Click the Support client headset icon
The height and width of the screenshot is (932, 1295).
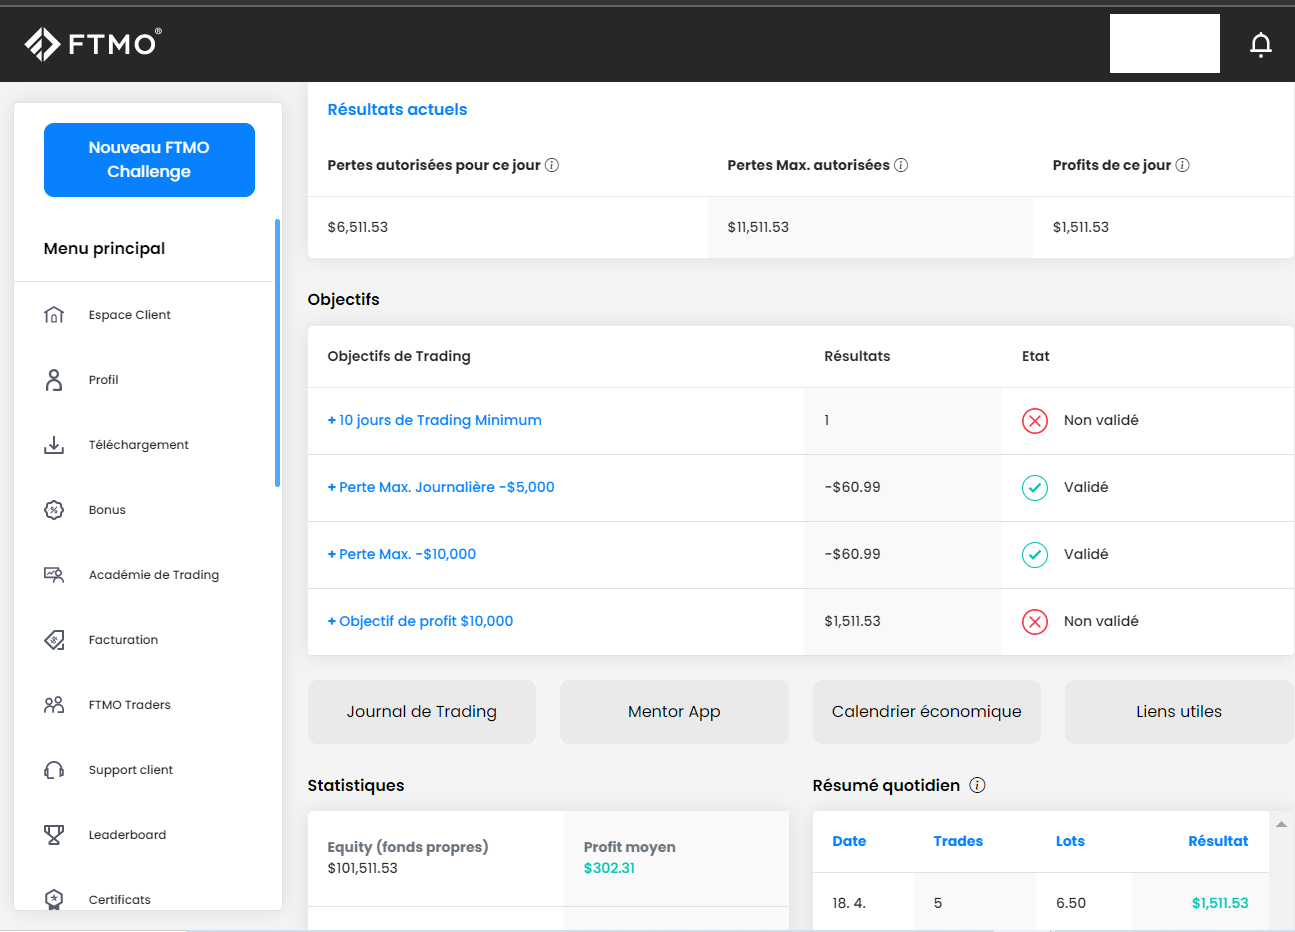point(54,770)
